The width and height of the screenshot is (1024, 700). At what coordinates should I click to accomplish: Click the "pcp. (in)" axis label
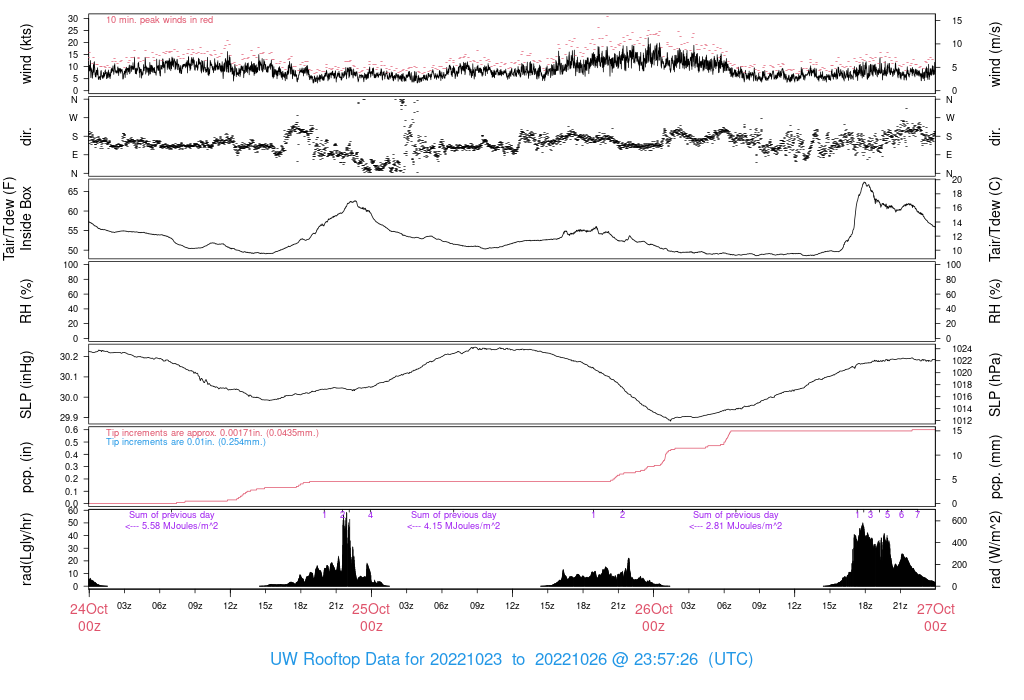[x=26, y=467]
